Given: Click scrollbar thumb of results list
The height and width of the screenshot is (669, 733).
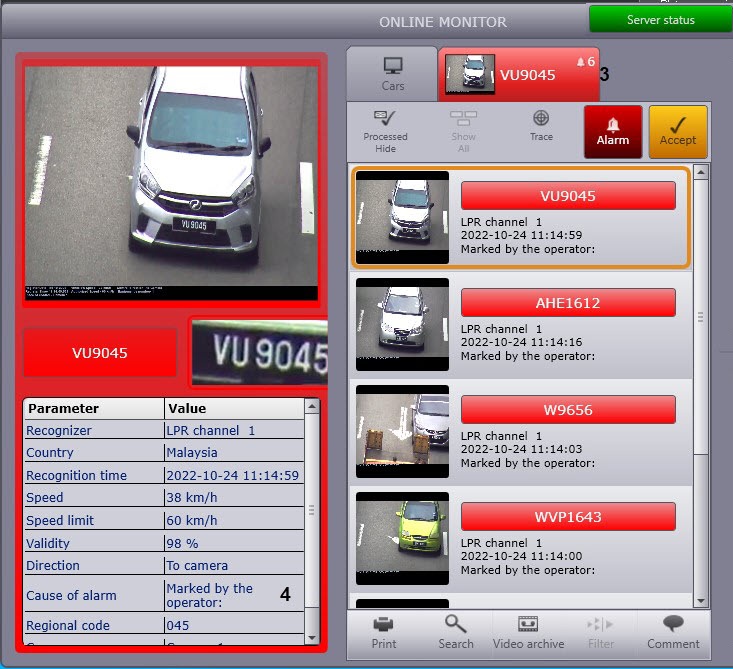Looking at the screenshot, I should tap(700, 317).
